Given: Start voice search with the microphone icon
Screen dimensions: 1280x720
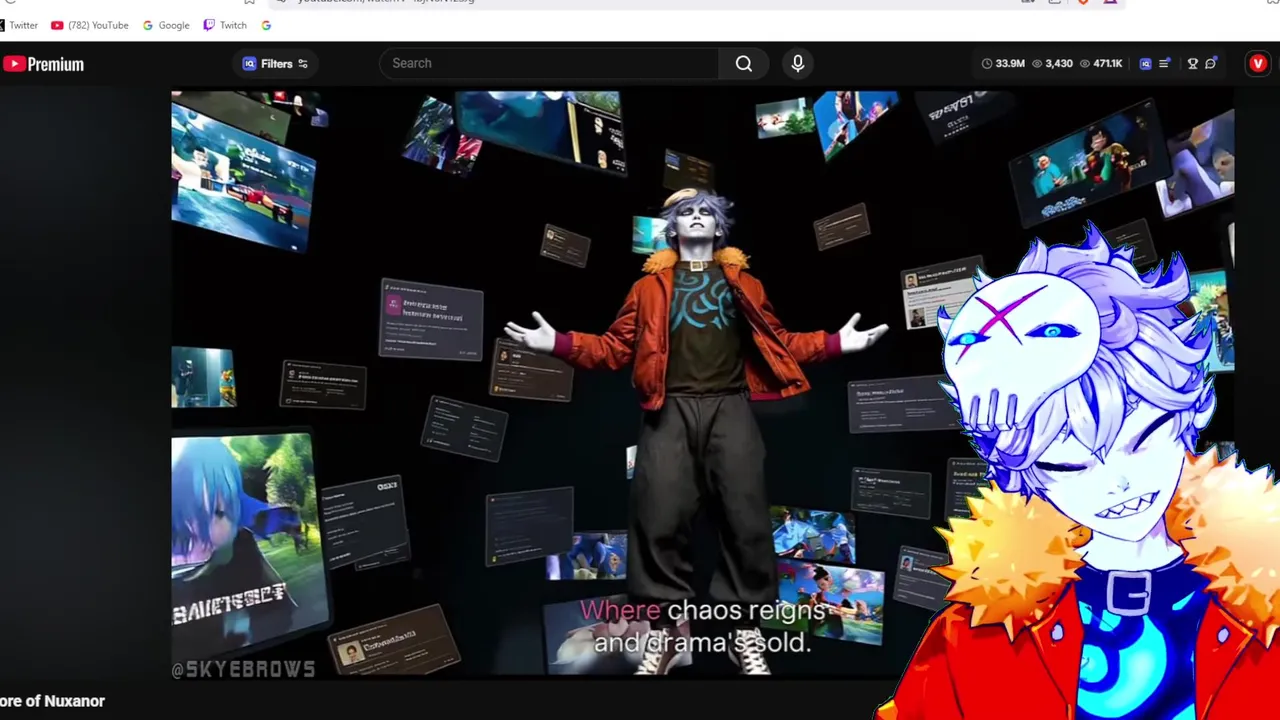Looking at the screenshot, I should pyautogui.click(x=798, y=64).
